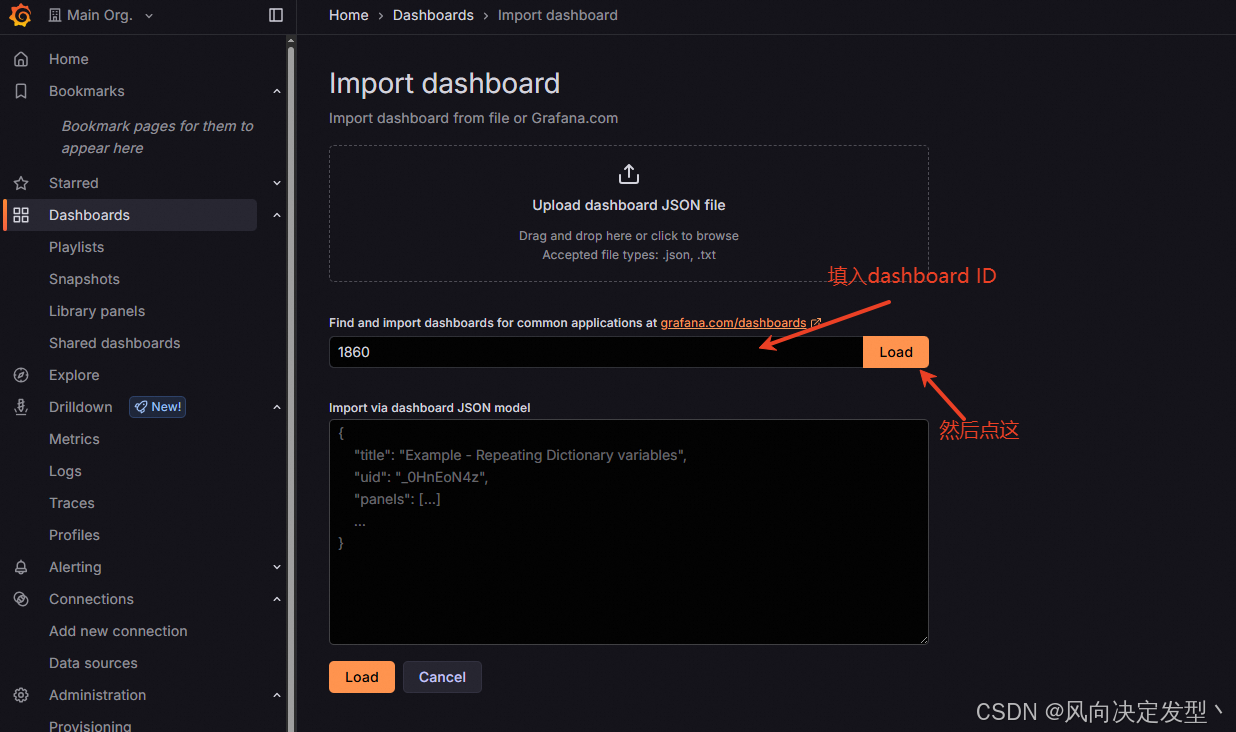Open Explore in the sidebar

pos(74,375)
